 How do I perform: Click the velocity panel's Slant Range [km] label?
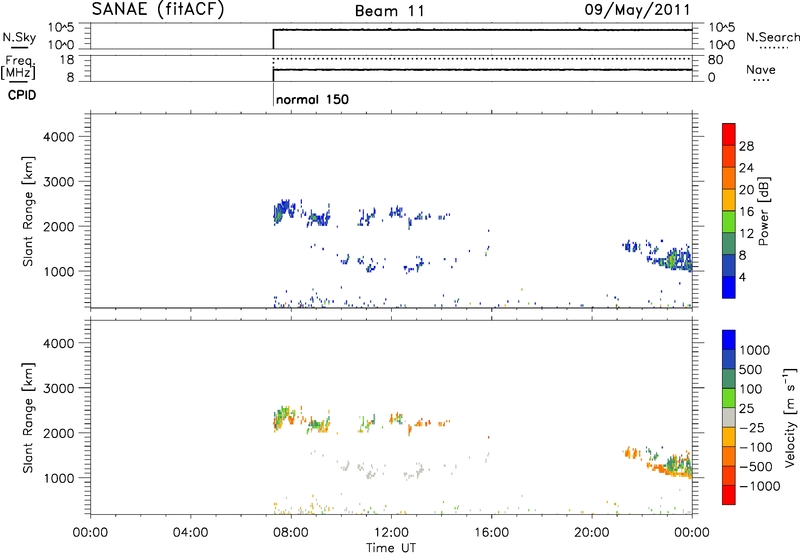(x=28, y=418)
